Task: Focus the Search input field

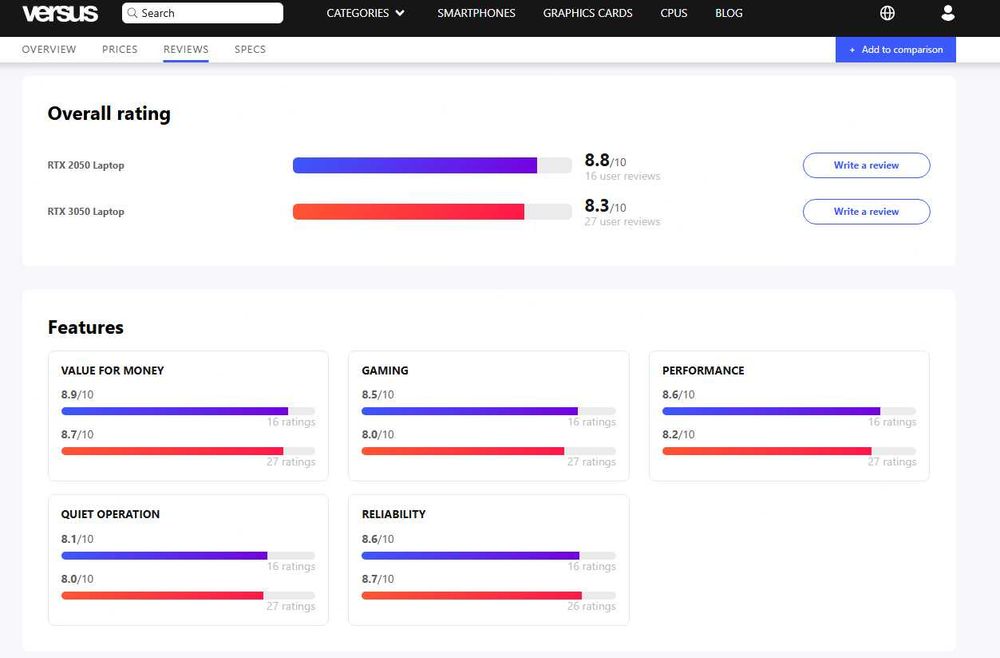Action: (202, 13)
